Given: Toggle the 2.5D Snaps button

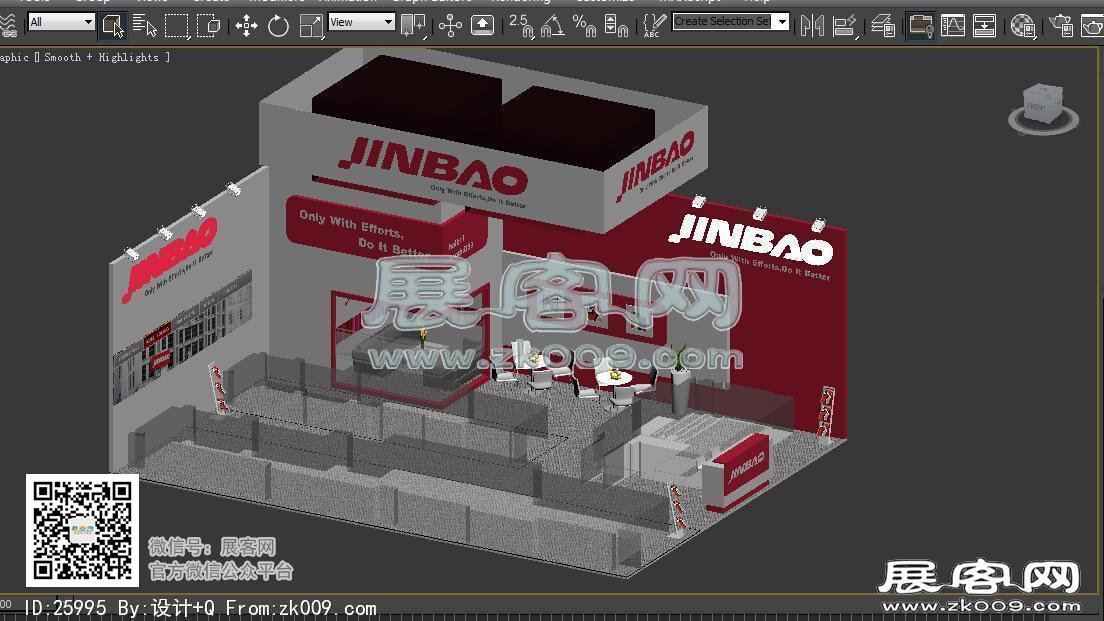Looking at the screenshot, I should [522, 26].
